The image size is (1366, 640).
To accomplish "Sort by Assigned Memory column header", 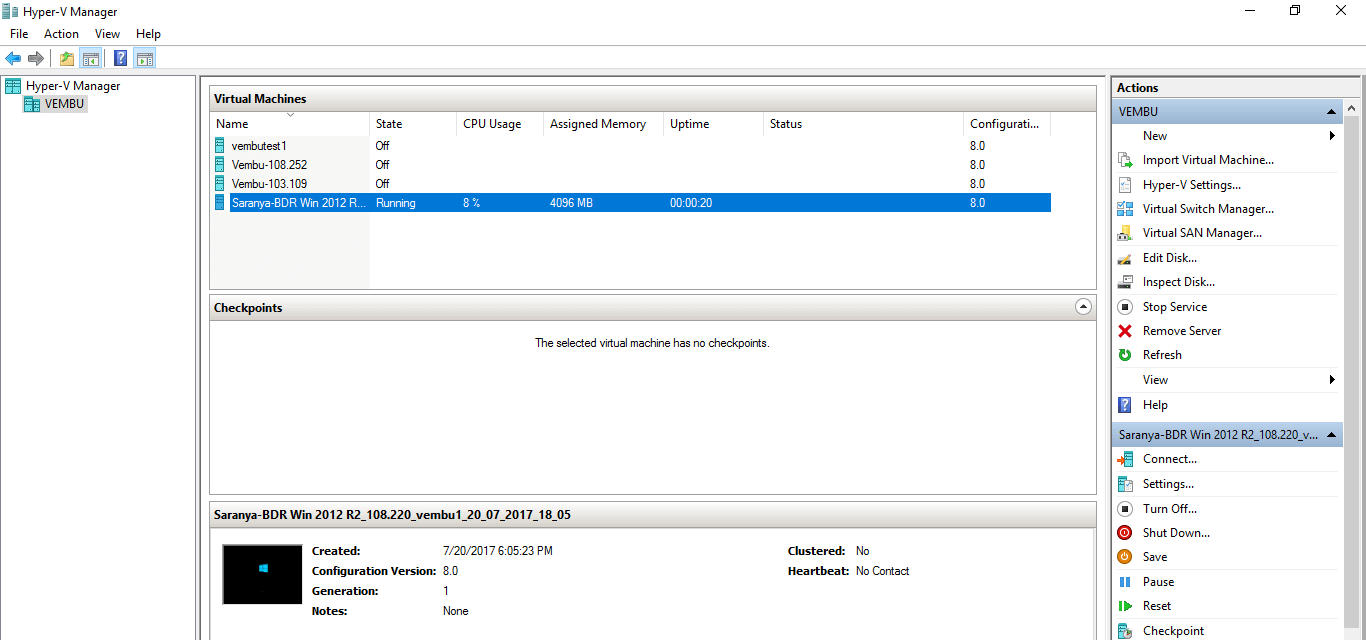I will pos(603,124).
